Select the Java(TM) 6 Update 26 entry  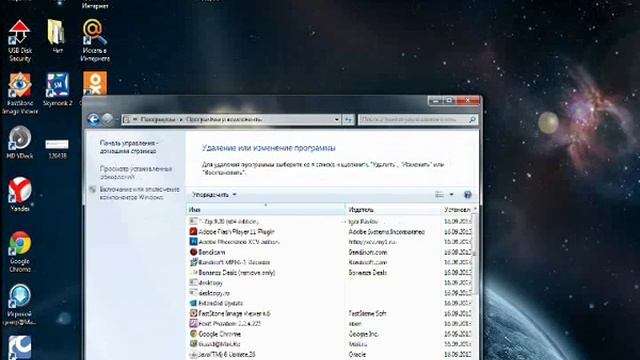click(330, 354)
